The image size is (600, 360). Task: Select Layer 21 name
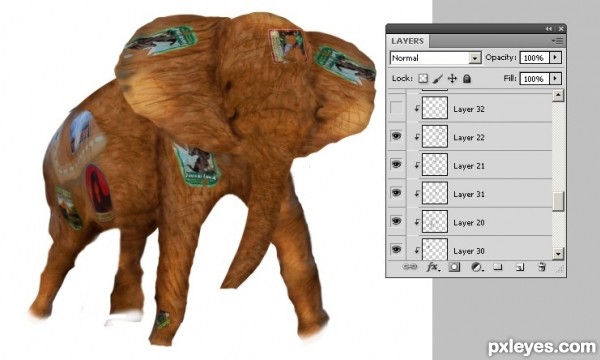(469, 166)
